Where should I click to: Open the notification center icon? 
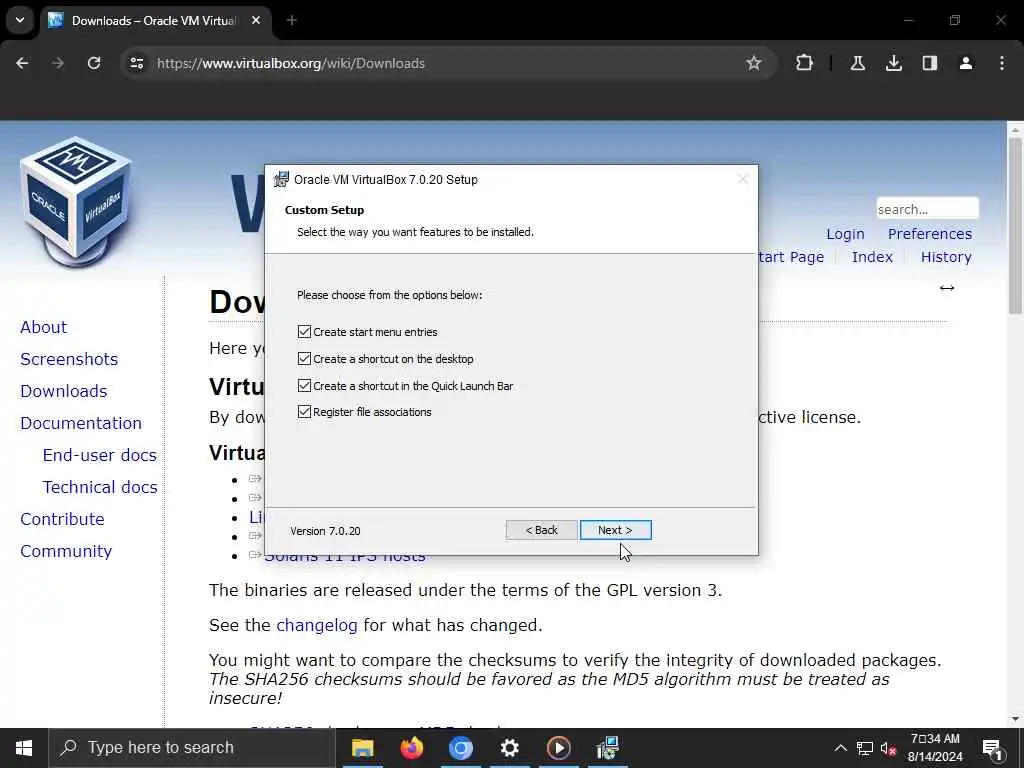992,748
